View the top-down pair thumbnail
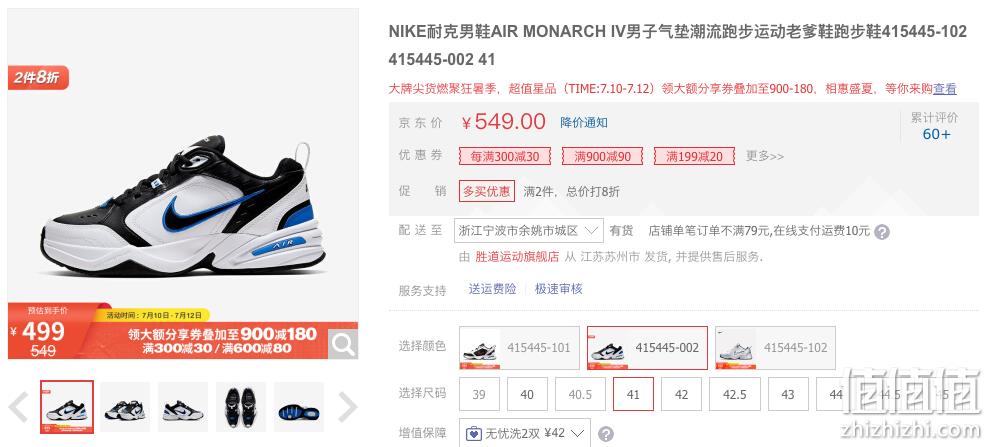The image size is (990, 447). (241, 407)
